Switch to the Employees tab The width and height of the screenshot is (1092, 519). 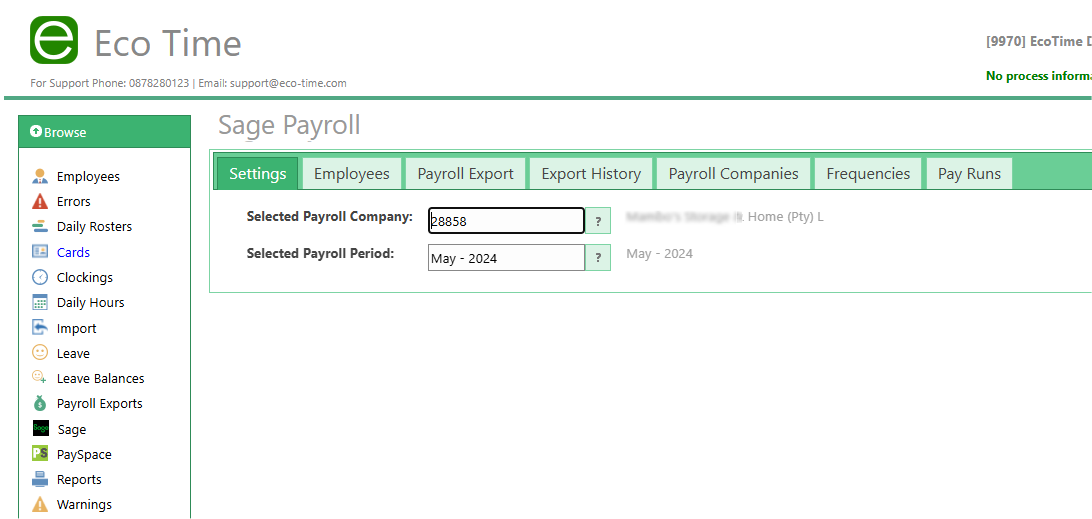pyautogui.click(x=352, y=173)
